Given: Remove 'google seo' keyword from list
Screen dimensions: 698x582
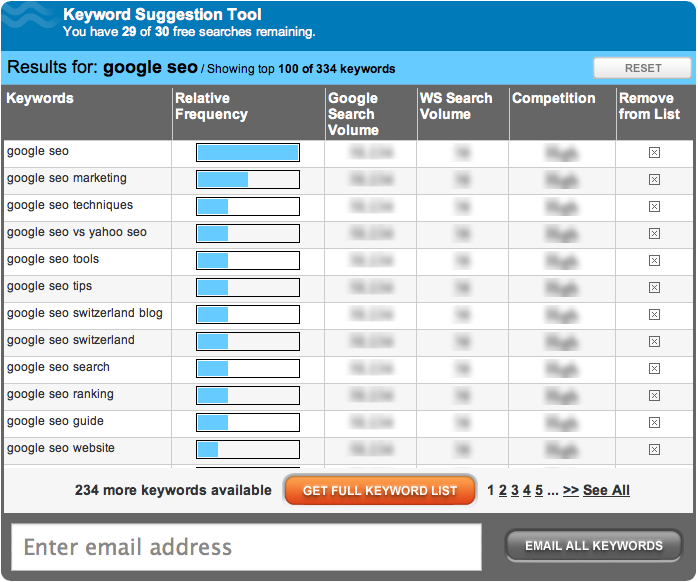Looking at the screenshot, I should pos(654,153).
